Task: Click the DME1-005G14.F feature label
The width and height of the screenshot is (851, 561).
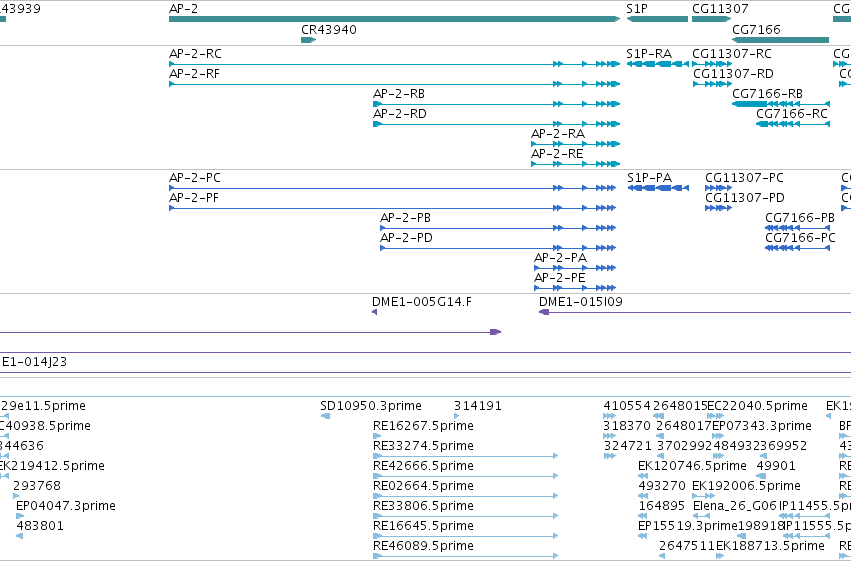Action: (422, 302)
